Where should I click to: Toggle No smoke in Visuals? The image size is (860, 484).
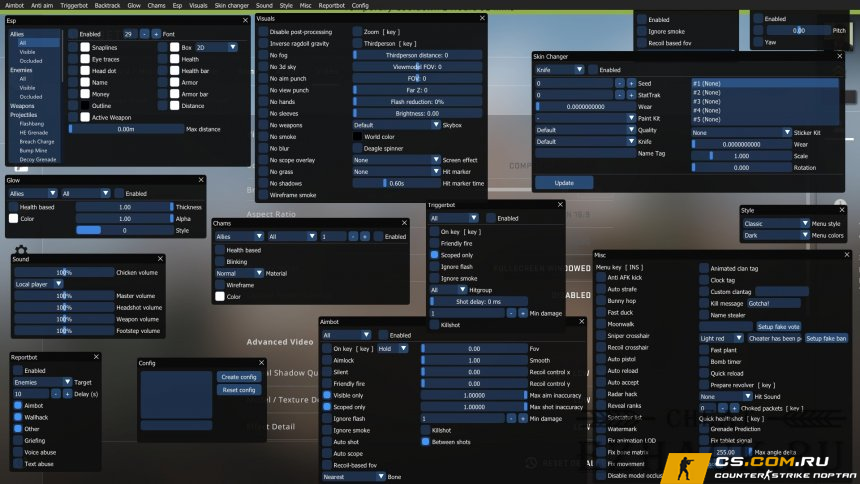point(263,137)
